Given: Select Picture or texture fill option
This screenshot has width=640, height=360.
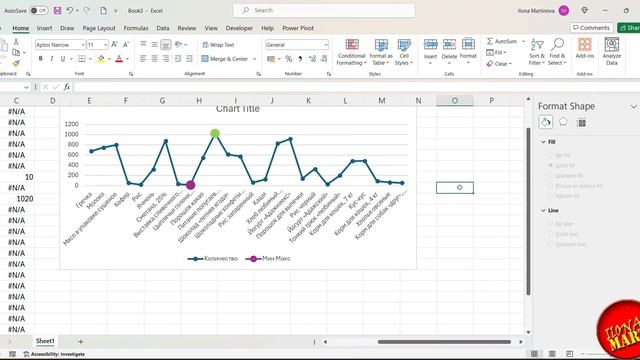Looking at the screenshot, I should point(551,186).
